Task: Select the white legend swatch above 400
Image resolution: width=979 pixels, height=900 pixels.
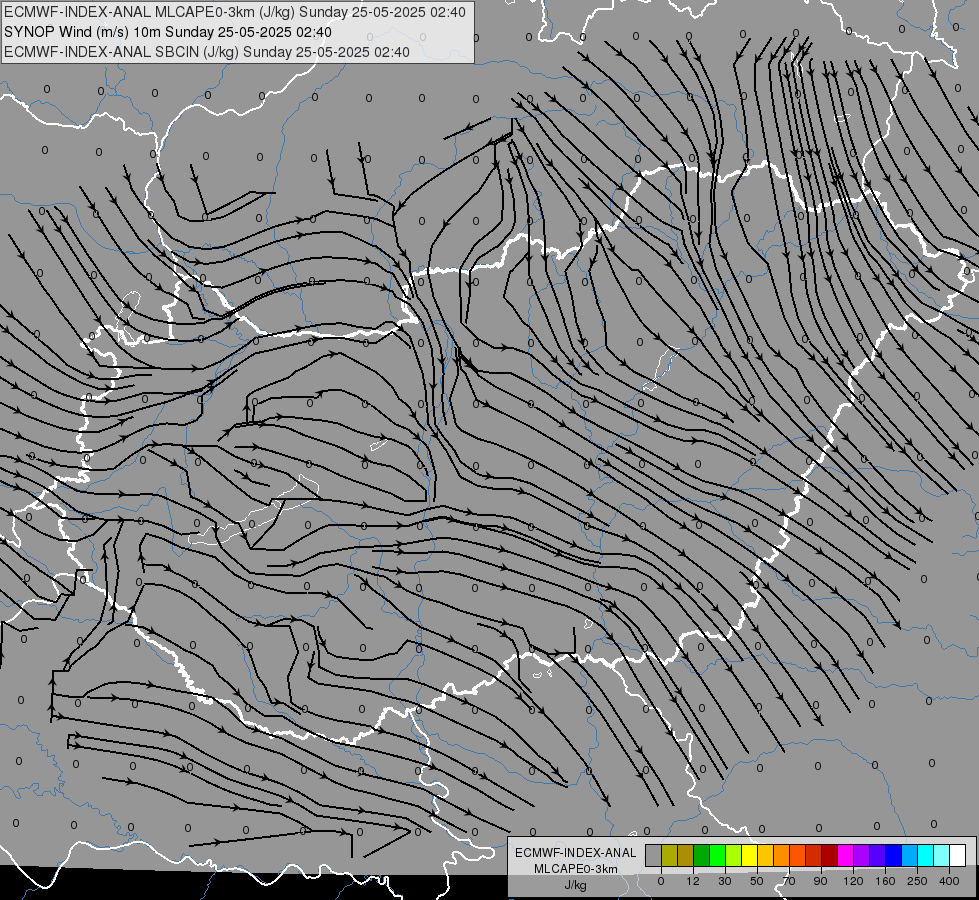Action: tap(958, 856)
